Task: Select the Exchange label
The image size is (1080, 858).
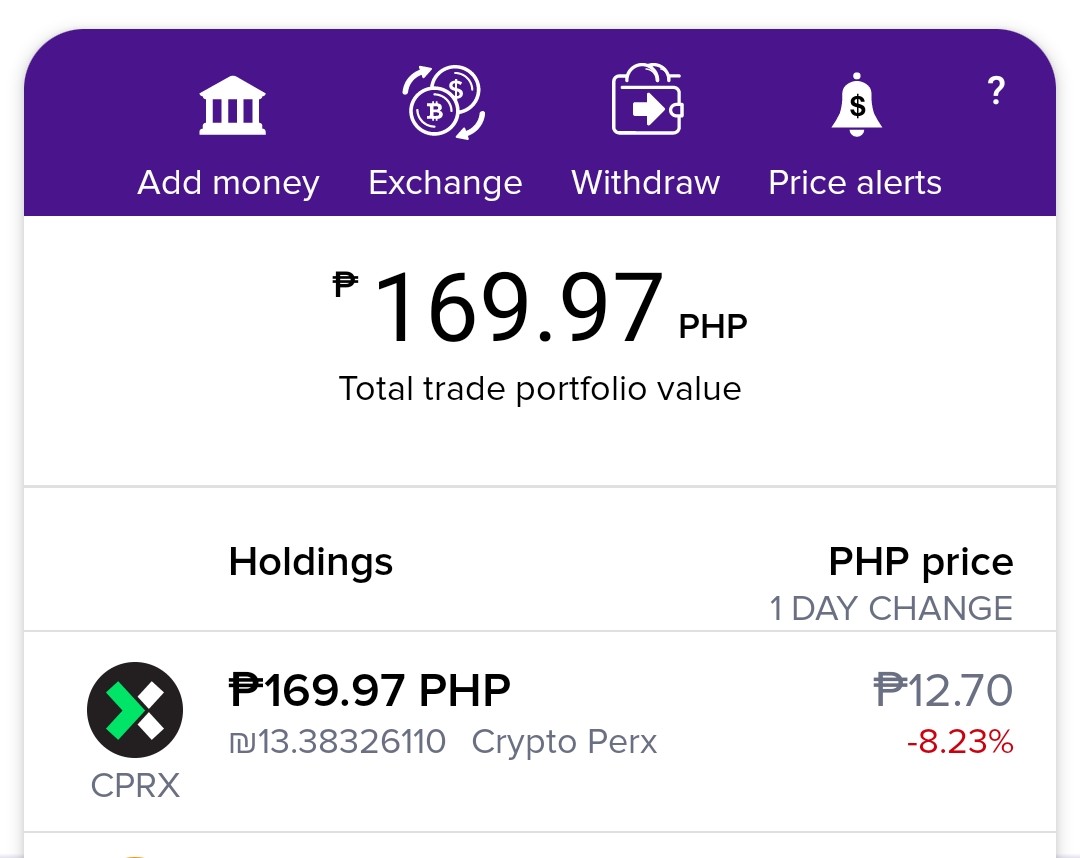Action: pyautogui.click(x=445, y=182)
